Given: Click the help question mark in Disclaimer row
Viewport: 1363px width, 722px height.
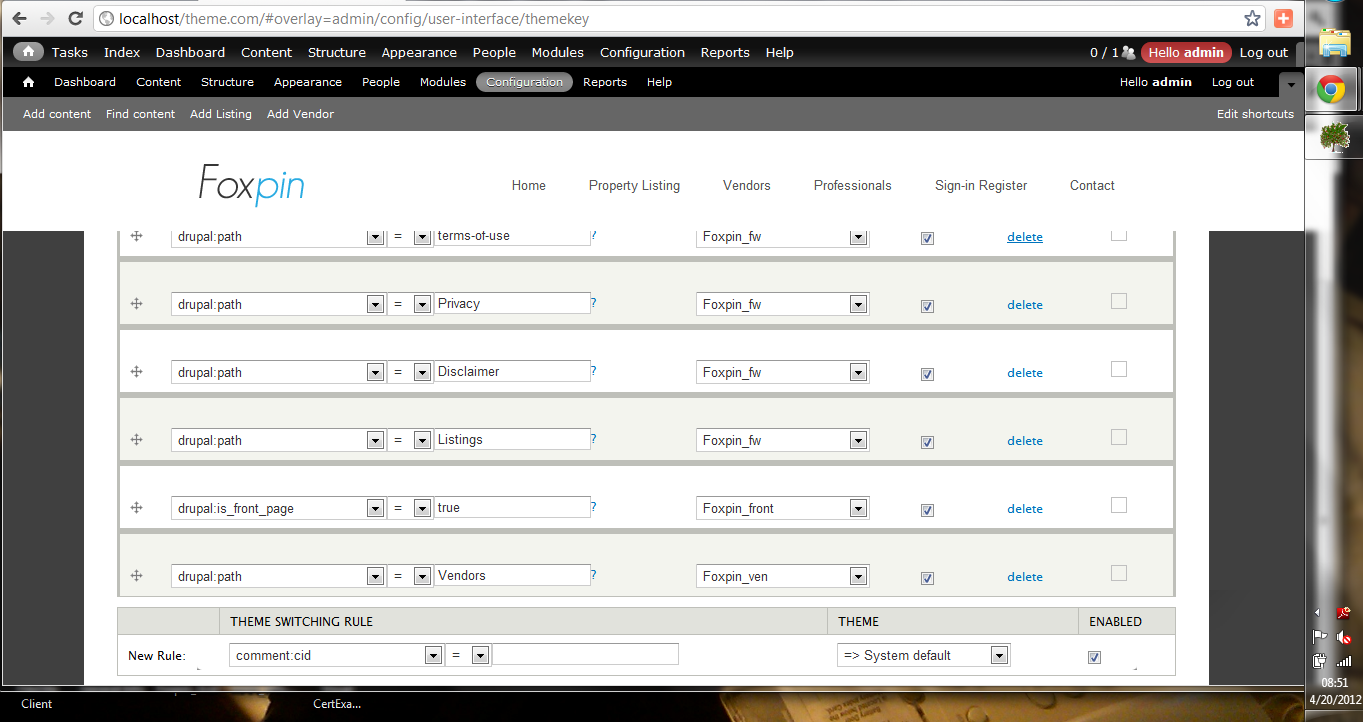Looking at the screenshot, I should 593,370.
